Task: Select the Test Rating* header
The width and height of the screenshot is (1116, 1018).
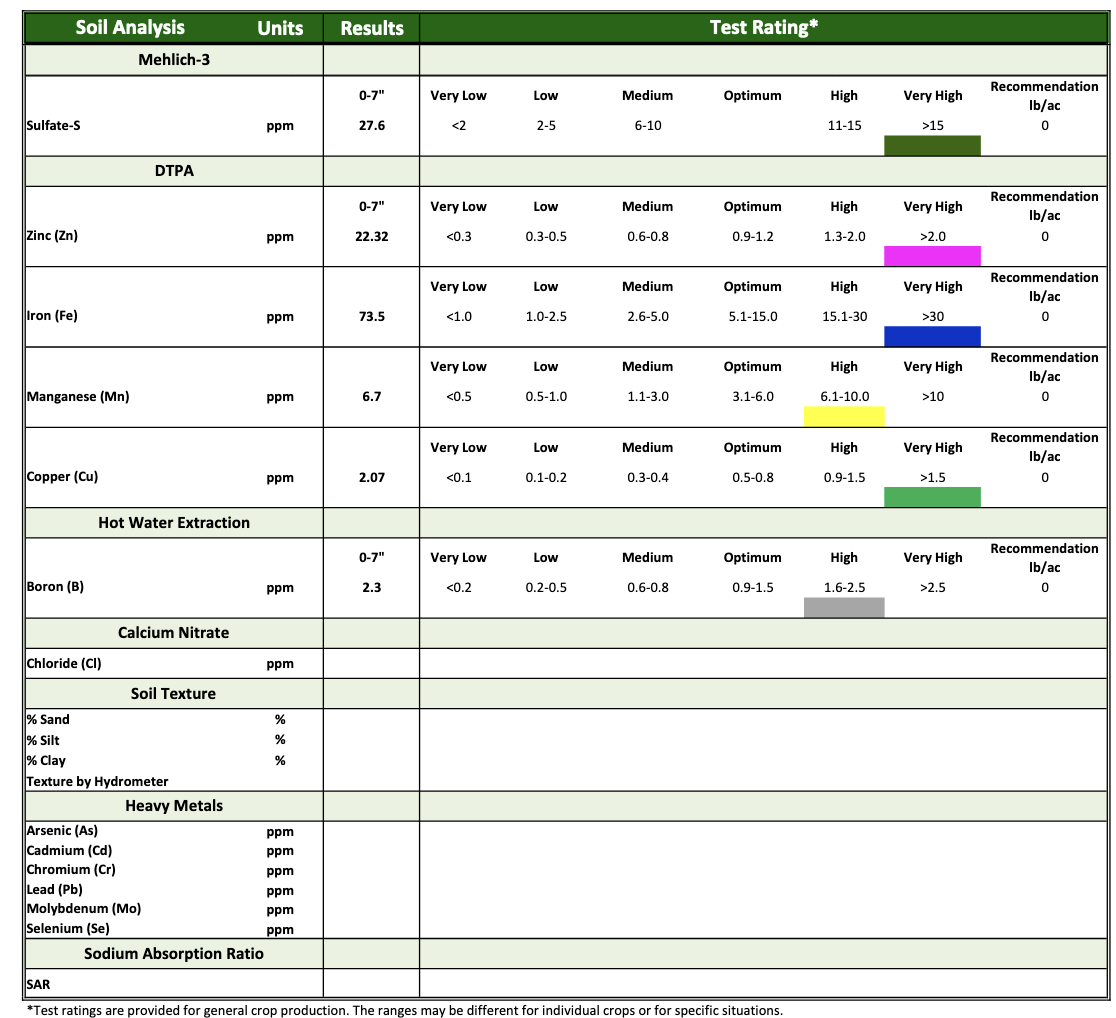Action: point(764,28)
